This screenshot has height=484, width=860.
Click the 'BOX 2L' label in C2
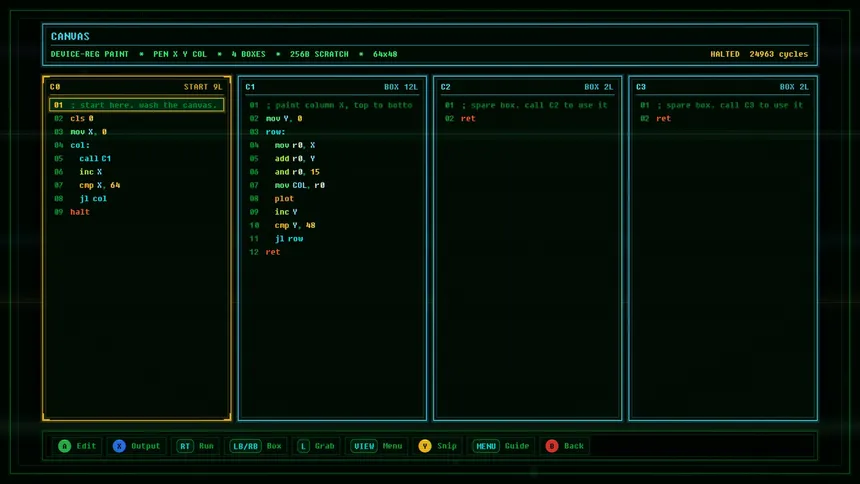pyautogui.click(x=598, y=87)
